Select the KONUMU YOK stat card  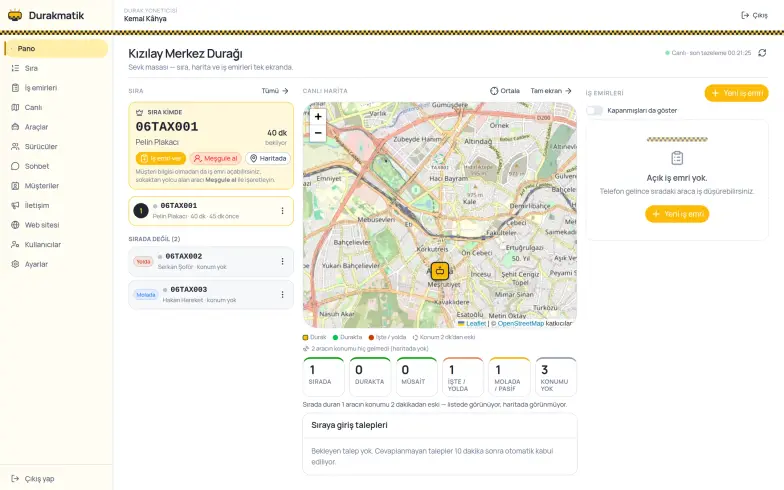tap(556, 376)
